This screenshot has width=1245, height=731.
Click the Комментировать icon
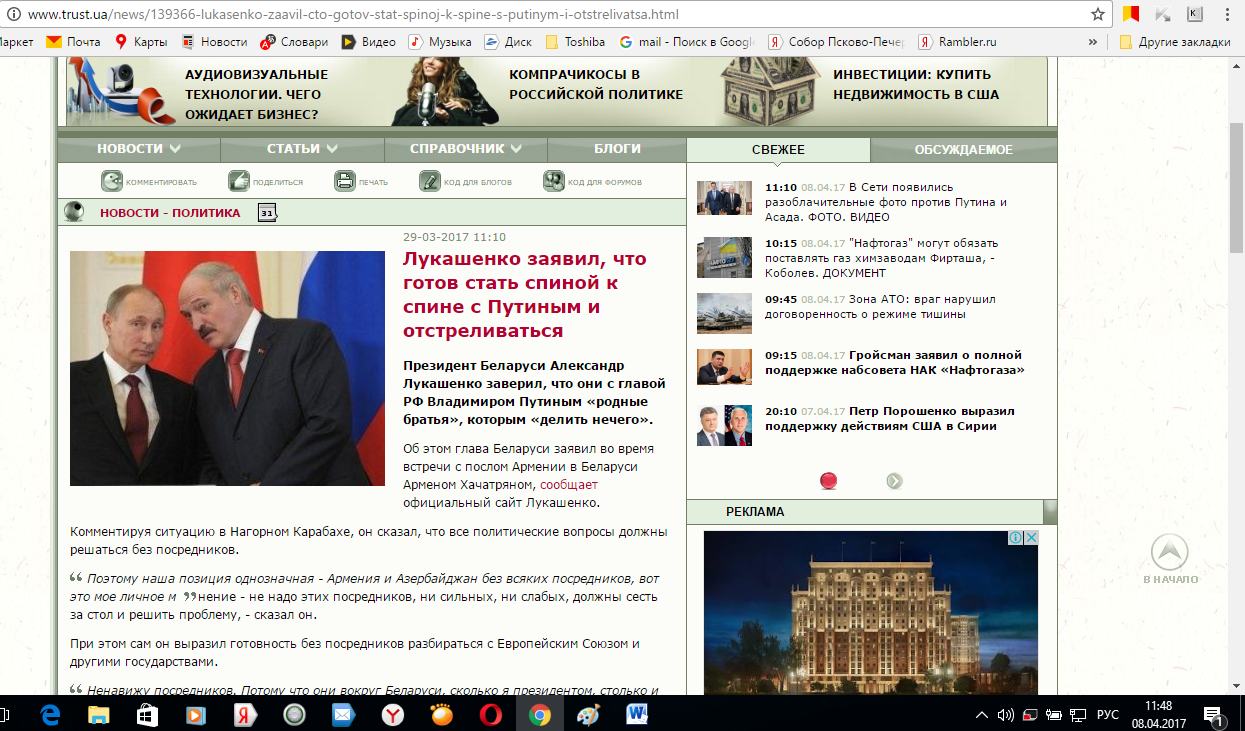[111, 181]
